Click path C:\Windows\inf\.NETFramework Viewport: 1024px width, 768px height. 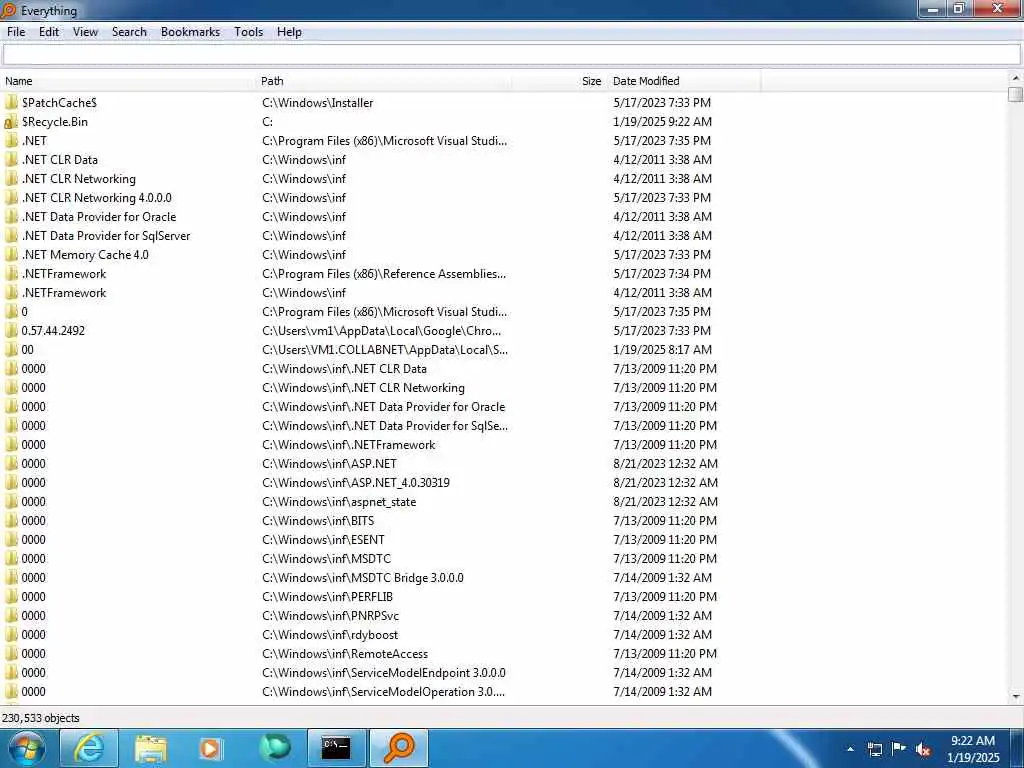(349, 445)
